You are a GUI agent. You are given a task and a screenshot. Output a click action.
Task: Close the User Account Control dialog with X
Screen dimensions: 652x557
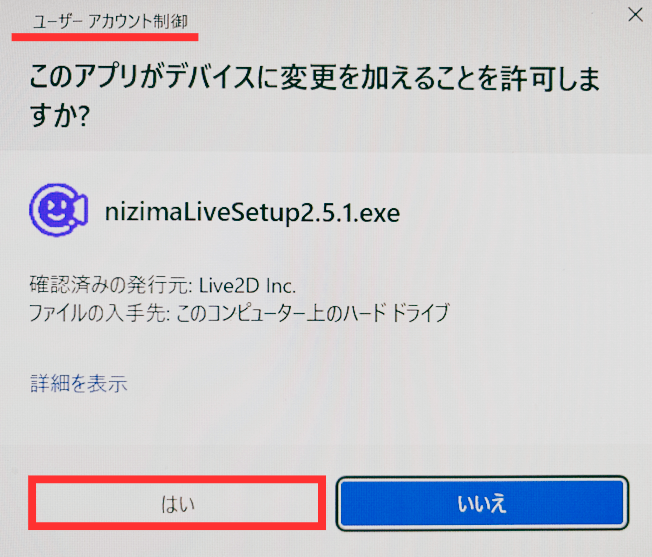635,15
